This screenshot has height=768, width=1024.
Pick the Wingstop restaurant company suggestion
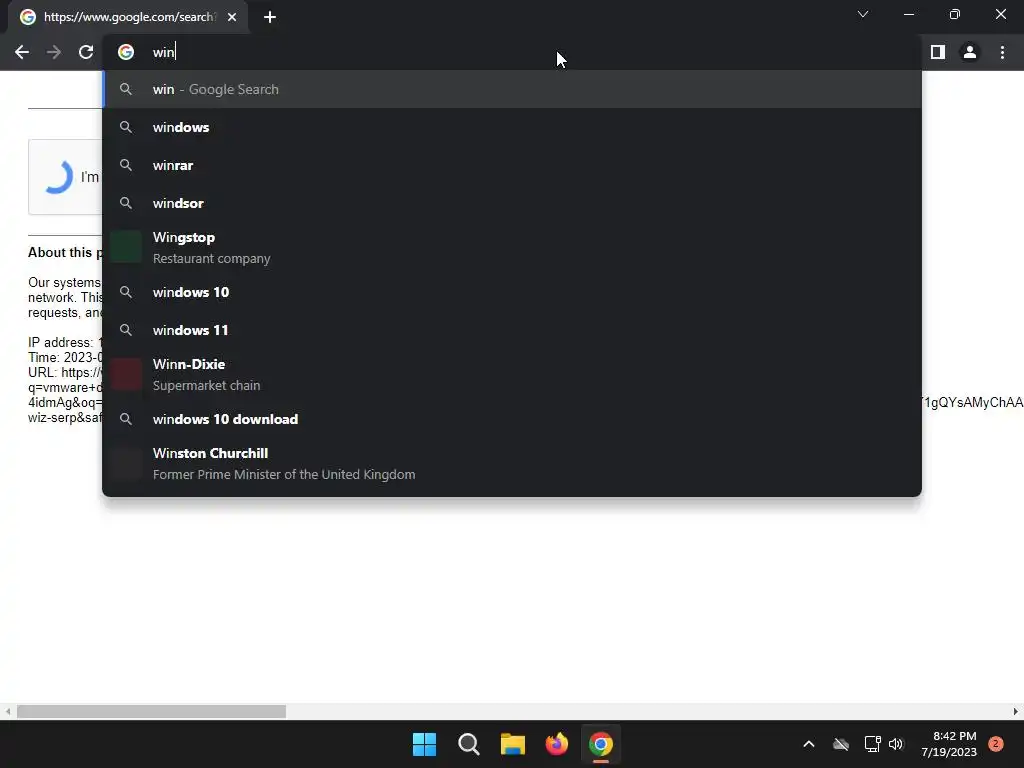512,248
